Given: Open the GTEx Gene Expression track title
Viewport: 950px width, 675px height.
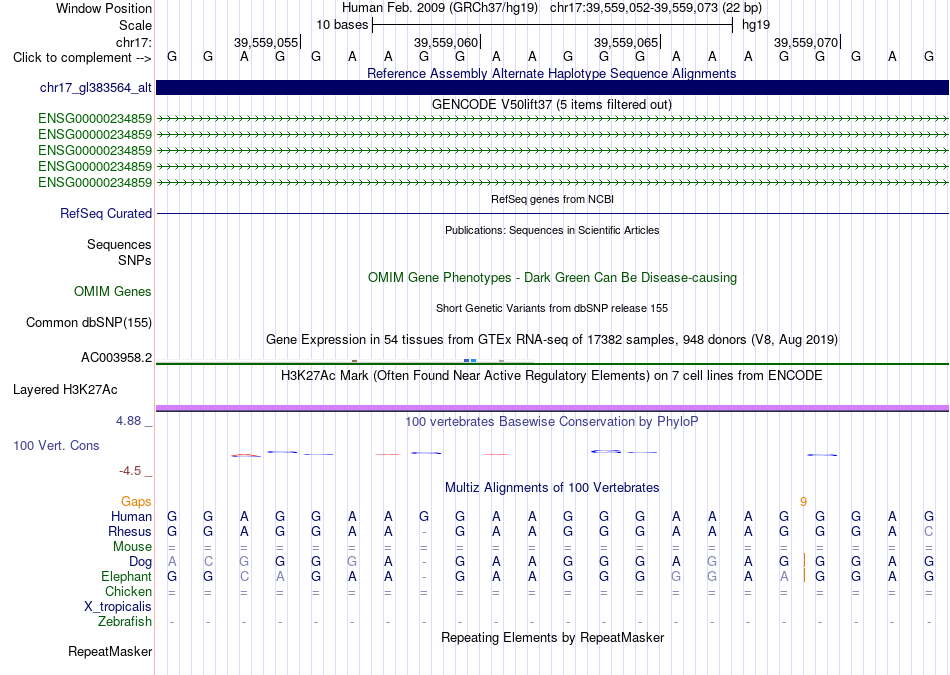Looking at the screenshot, I should click(552, 339).
